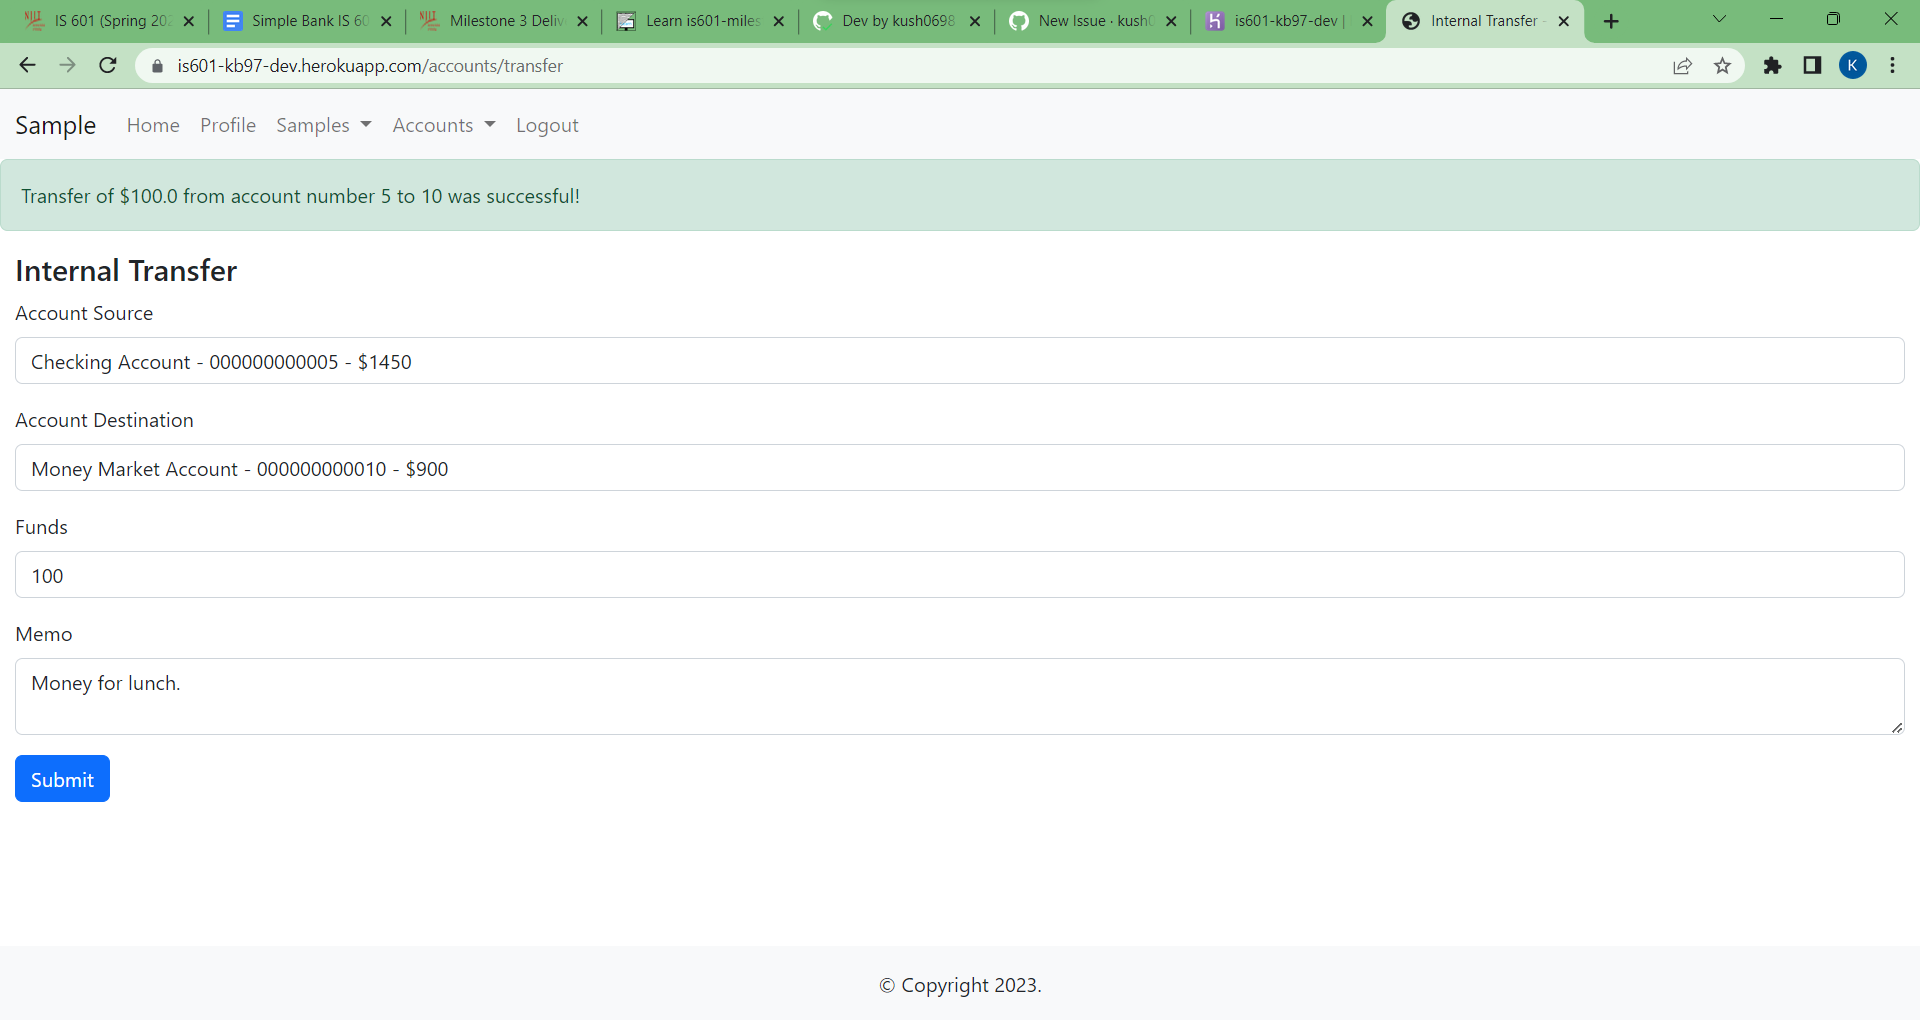Click the back navigation arrow
Screen dimensions: 1920x1020
coord(27,65)
